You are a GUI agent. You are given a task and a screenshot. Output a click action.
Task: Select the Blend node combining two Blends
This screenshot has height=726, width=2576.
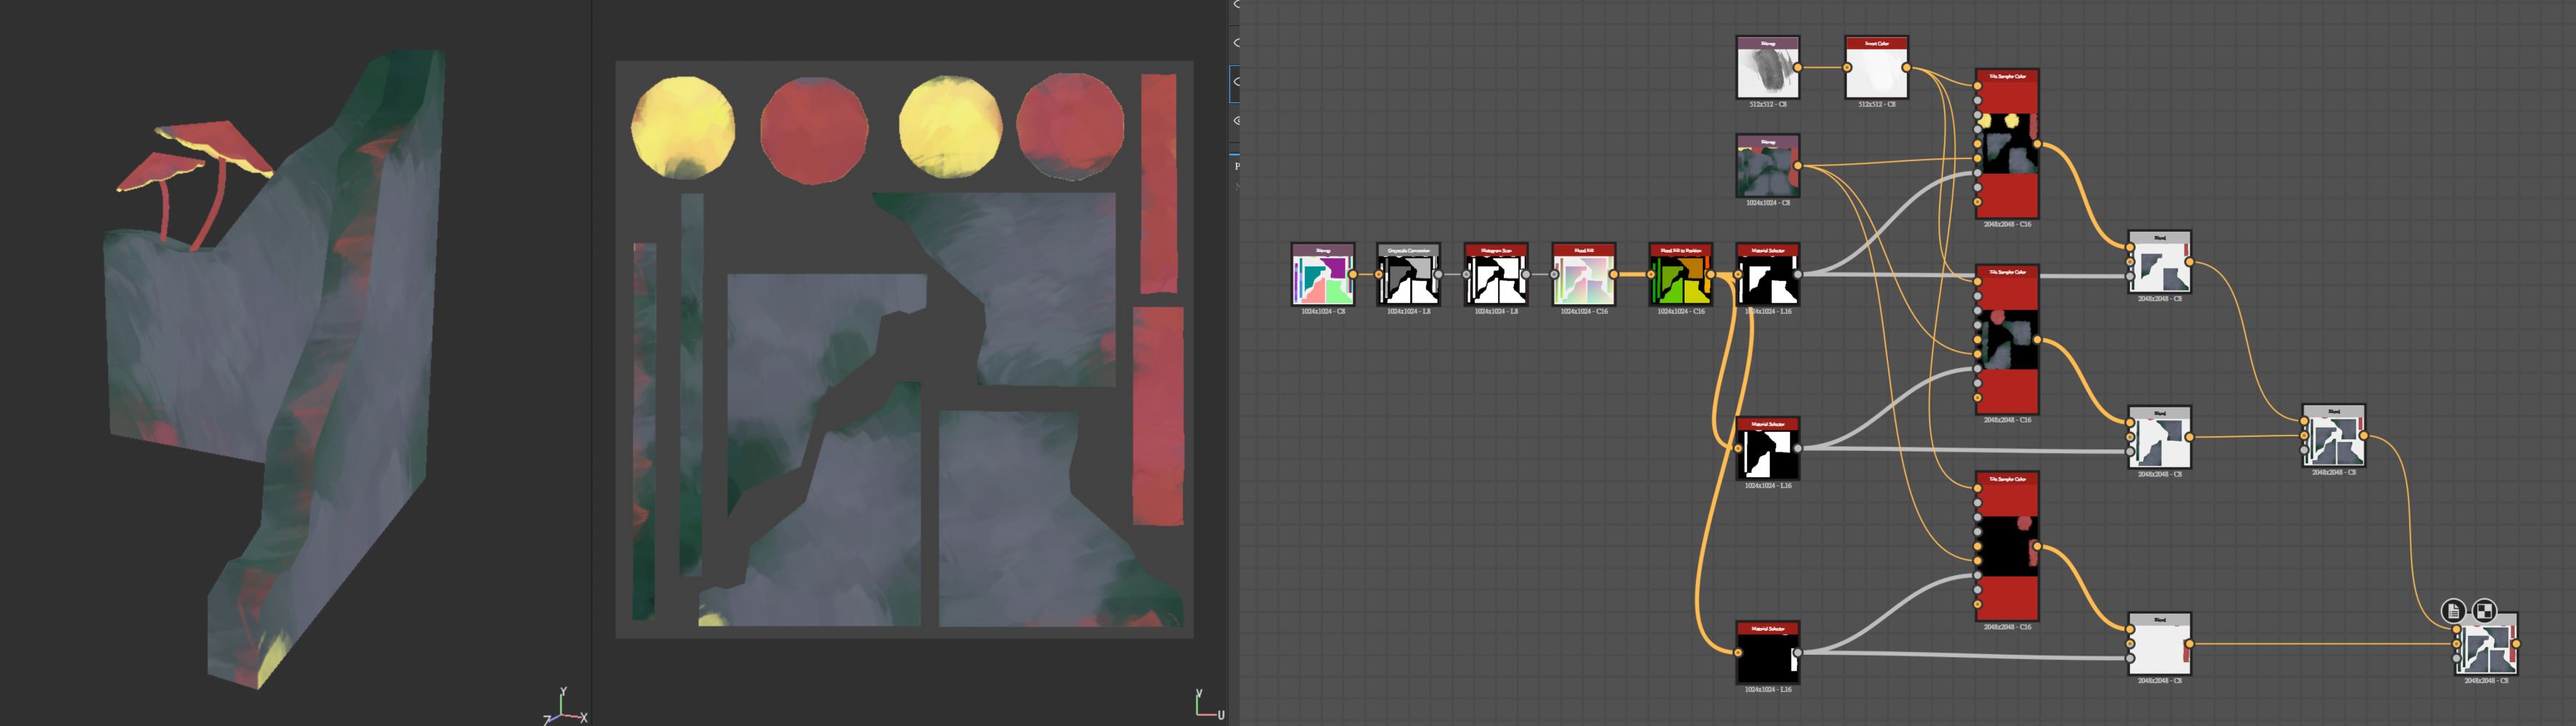coord(2334,436)
